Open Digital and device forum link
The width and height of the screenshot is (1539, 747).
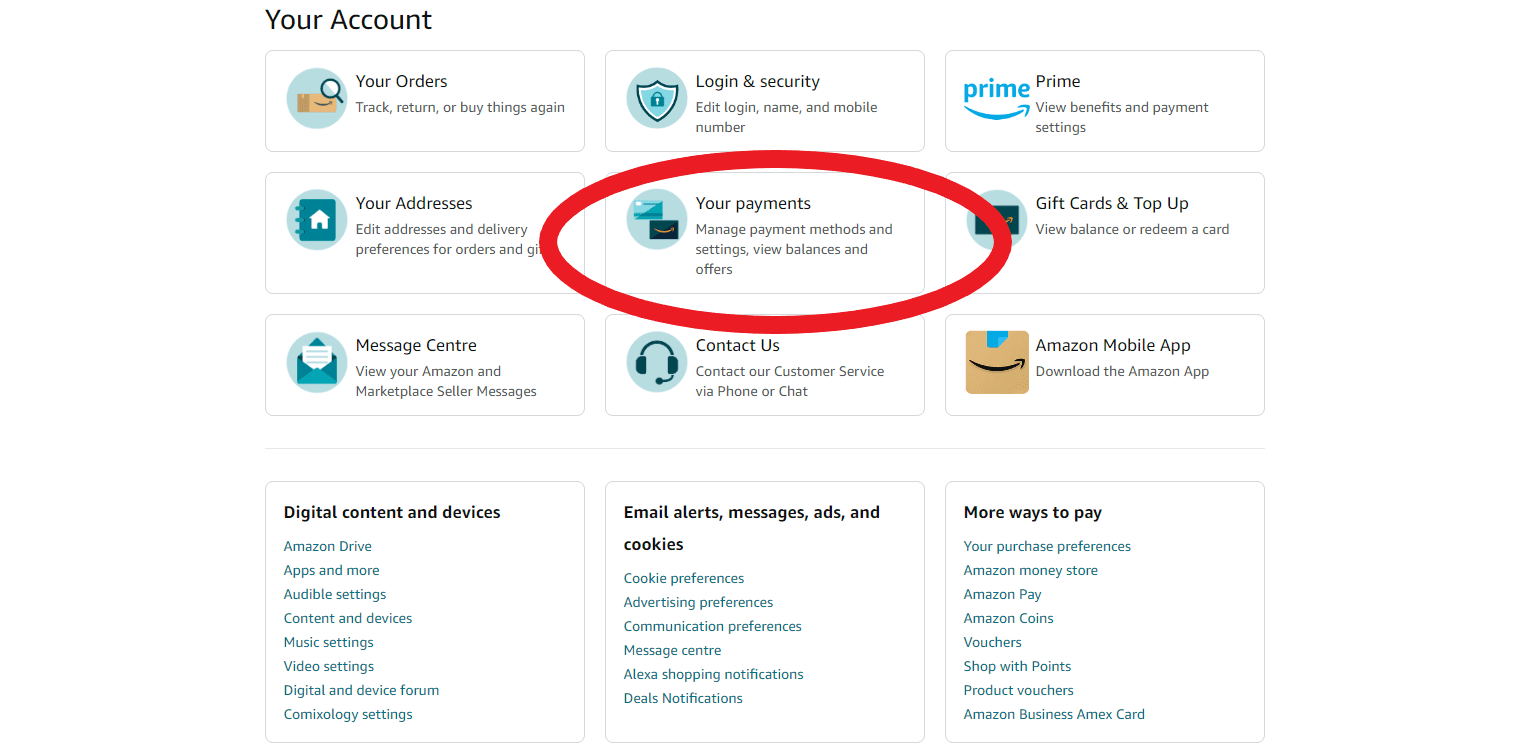point(361,690)
